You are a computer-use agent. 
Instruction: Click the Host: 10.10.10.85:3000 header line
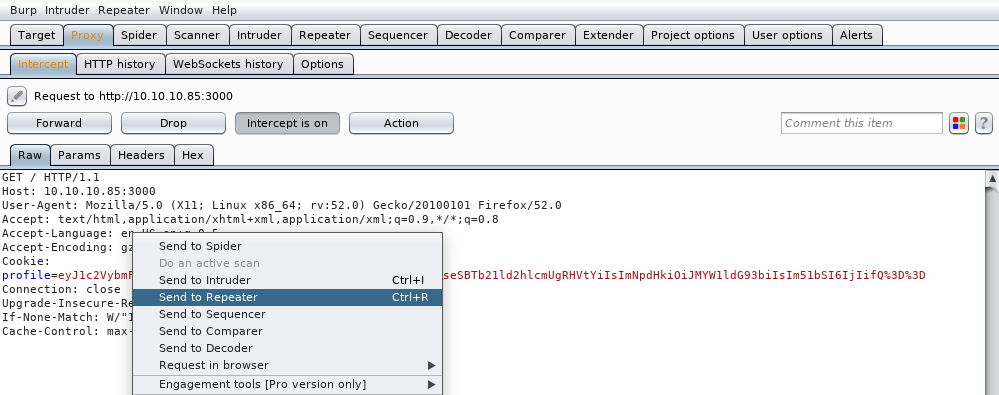pos(79,191)
